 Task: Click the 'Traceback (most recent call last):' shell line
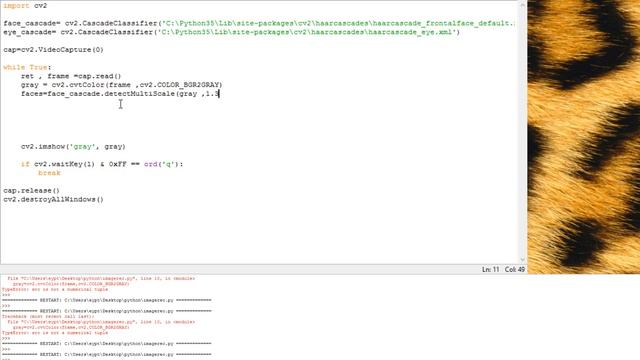(x=48, y=316)
